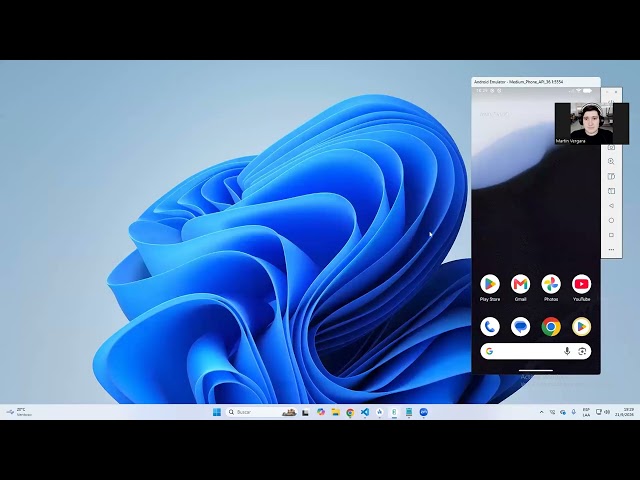Open the Windows Start menu
Image resolution: width=640 pixels, height=480 pixels.
[217, 412]
